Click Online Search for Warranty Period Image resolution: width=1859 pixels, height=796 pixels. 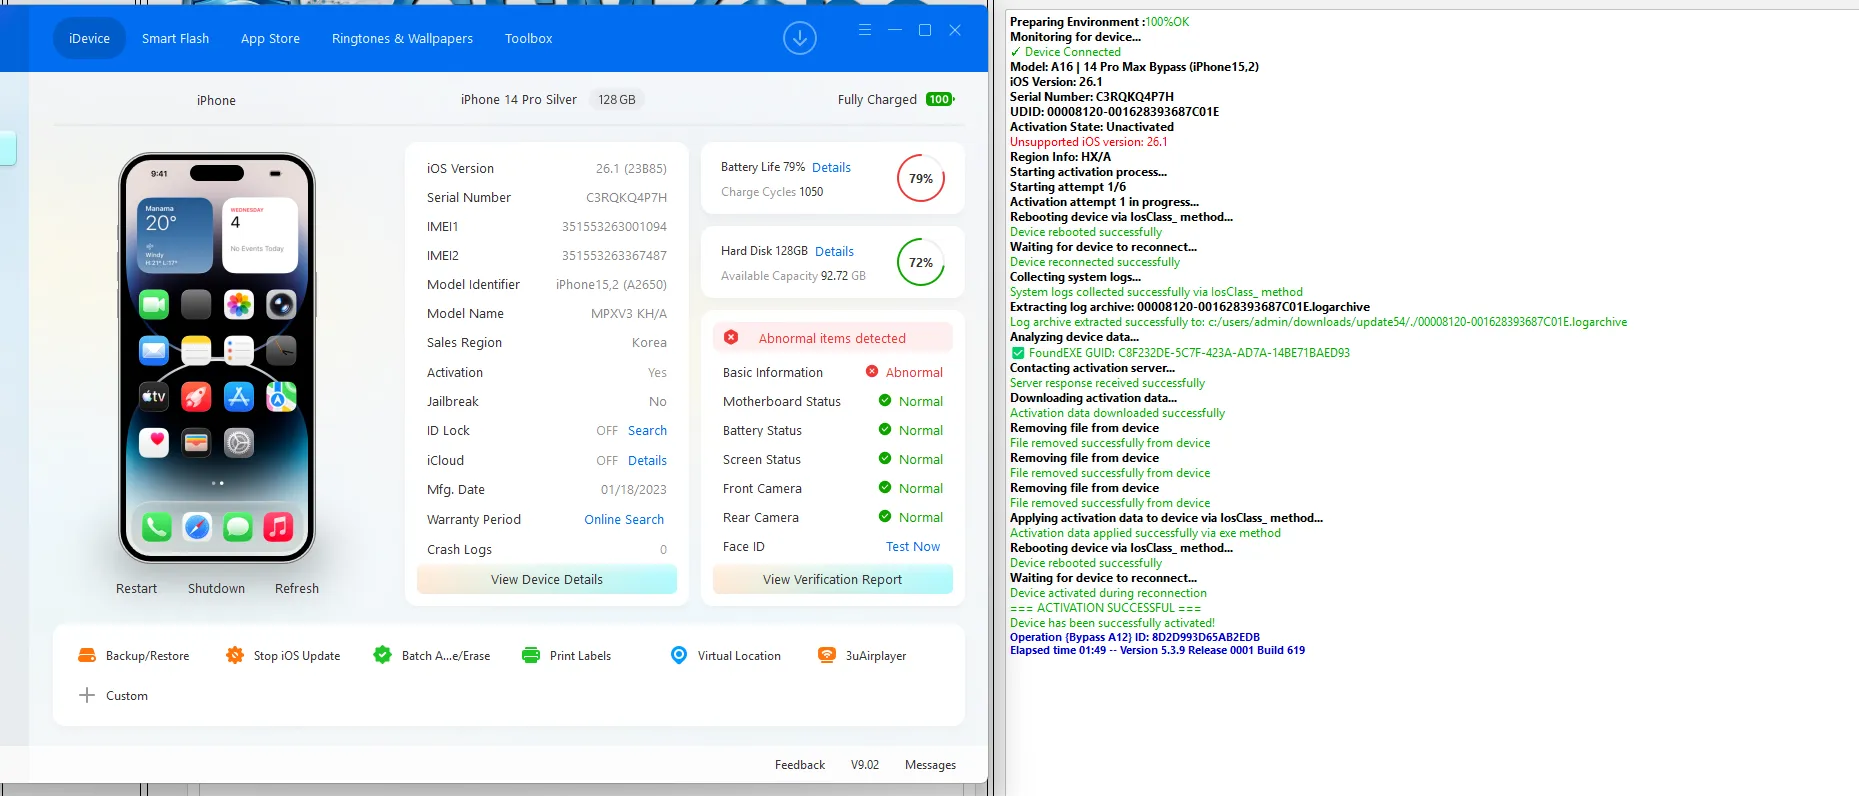(624, 520)
